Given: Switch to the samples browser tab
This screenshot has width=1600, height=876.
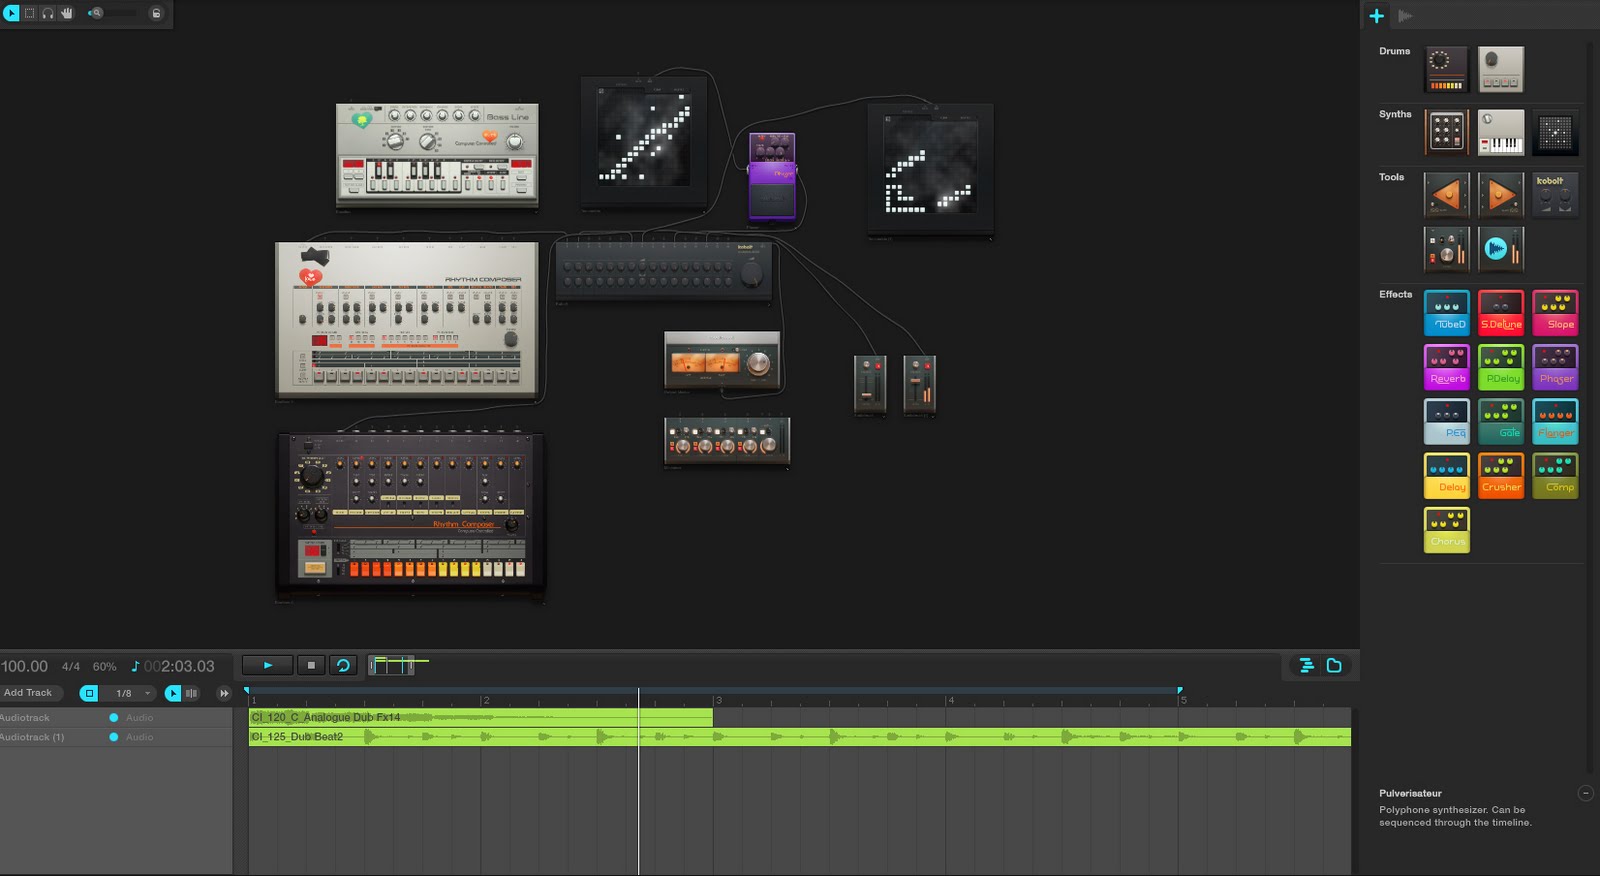Looking at the screenshot, I should click(x=1405, y=15).
